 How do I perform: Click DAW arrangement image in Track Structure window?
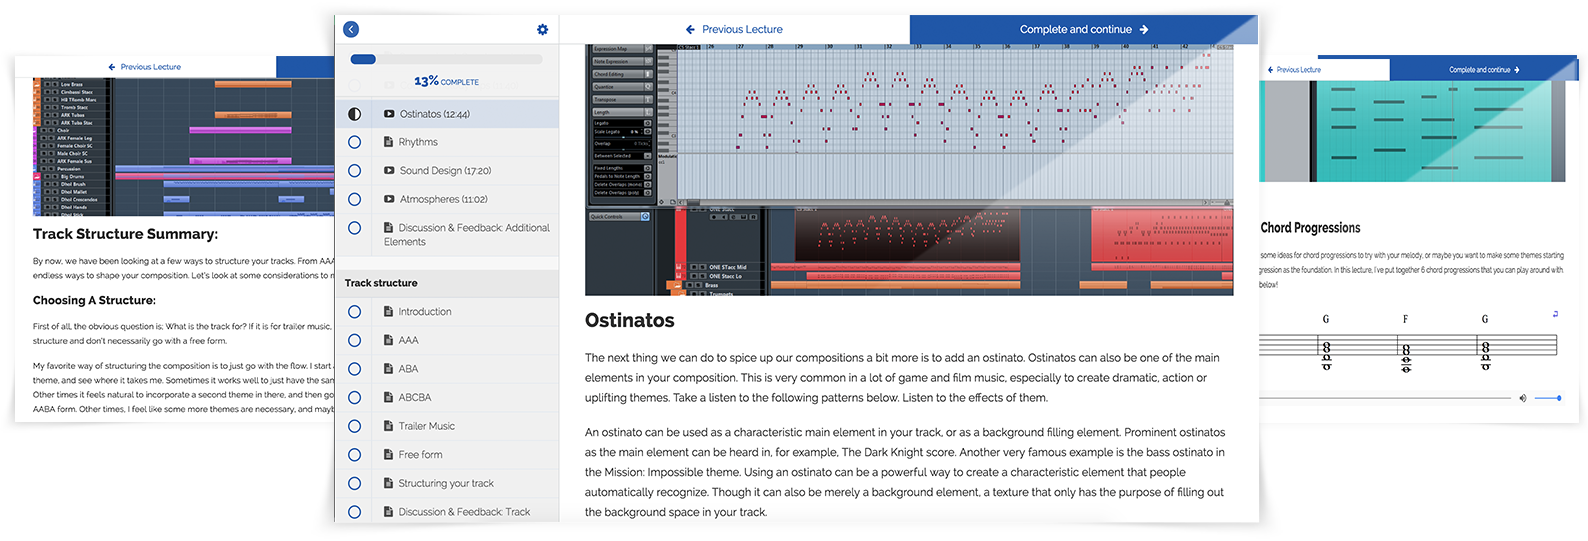184,147
